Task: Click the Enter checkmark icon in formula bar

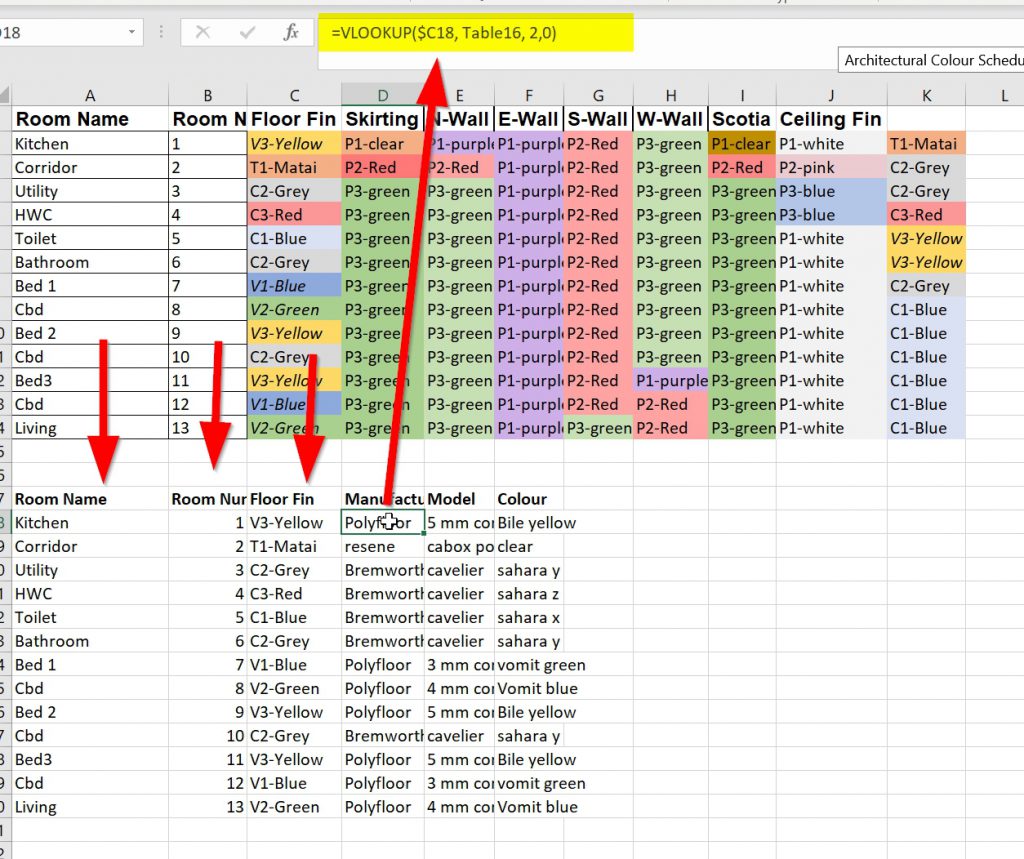Action: click(x=247, y=33)
